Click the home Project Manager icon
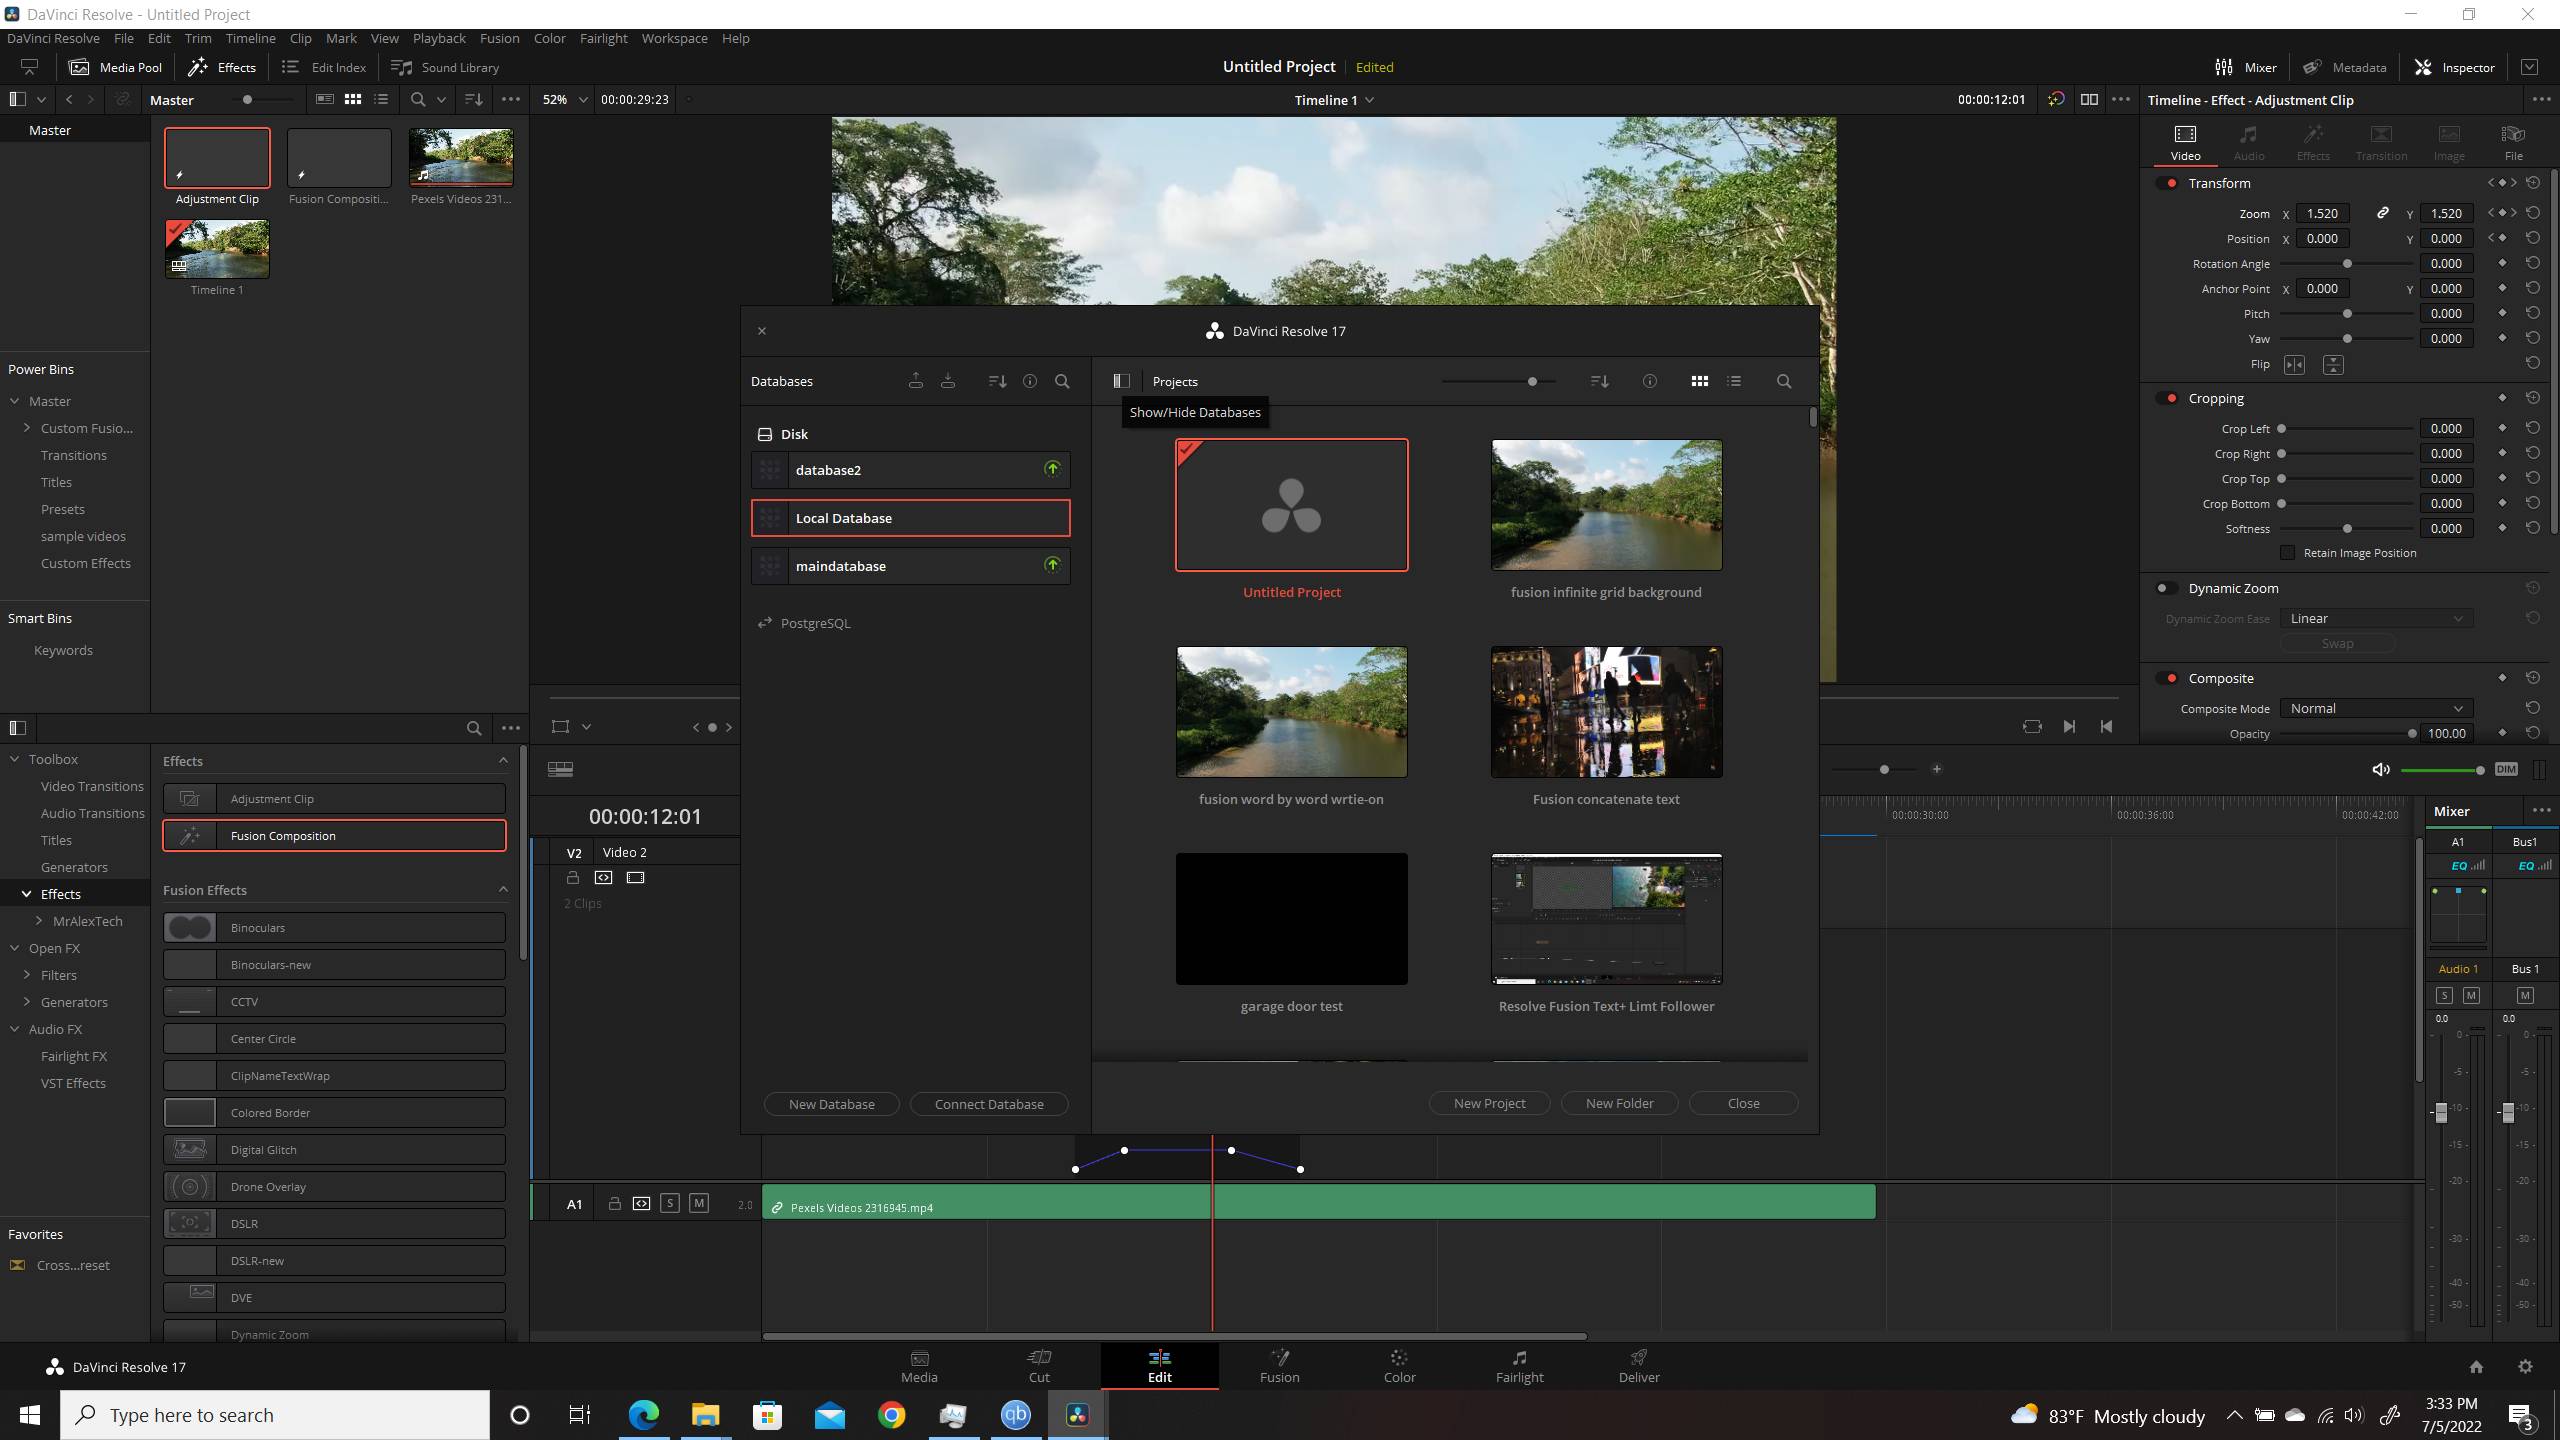The width and height of the screenshot is (2560, 1440). click(x=2476, y=1366)
